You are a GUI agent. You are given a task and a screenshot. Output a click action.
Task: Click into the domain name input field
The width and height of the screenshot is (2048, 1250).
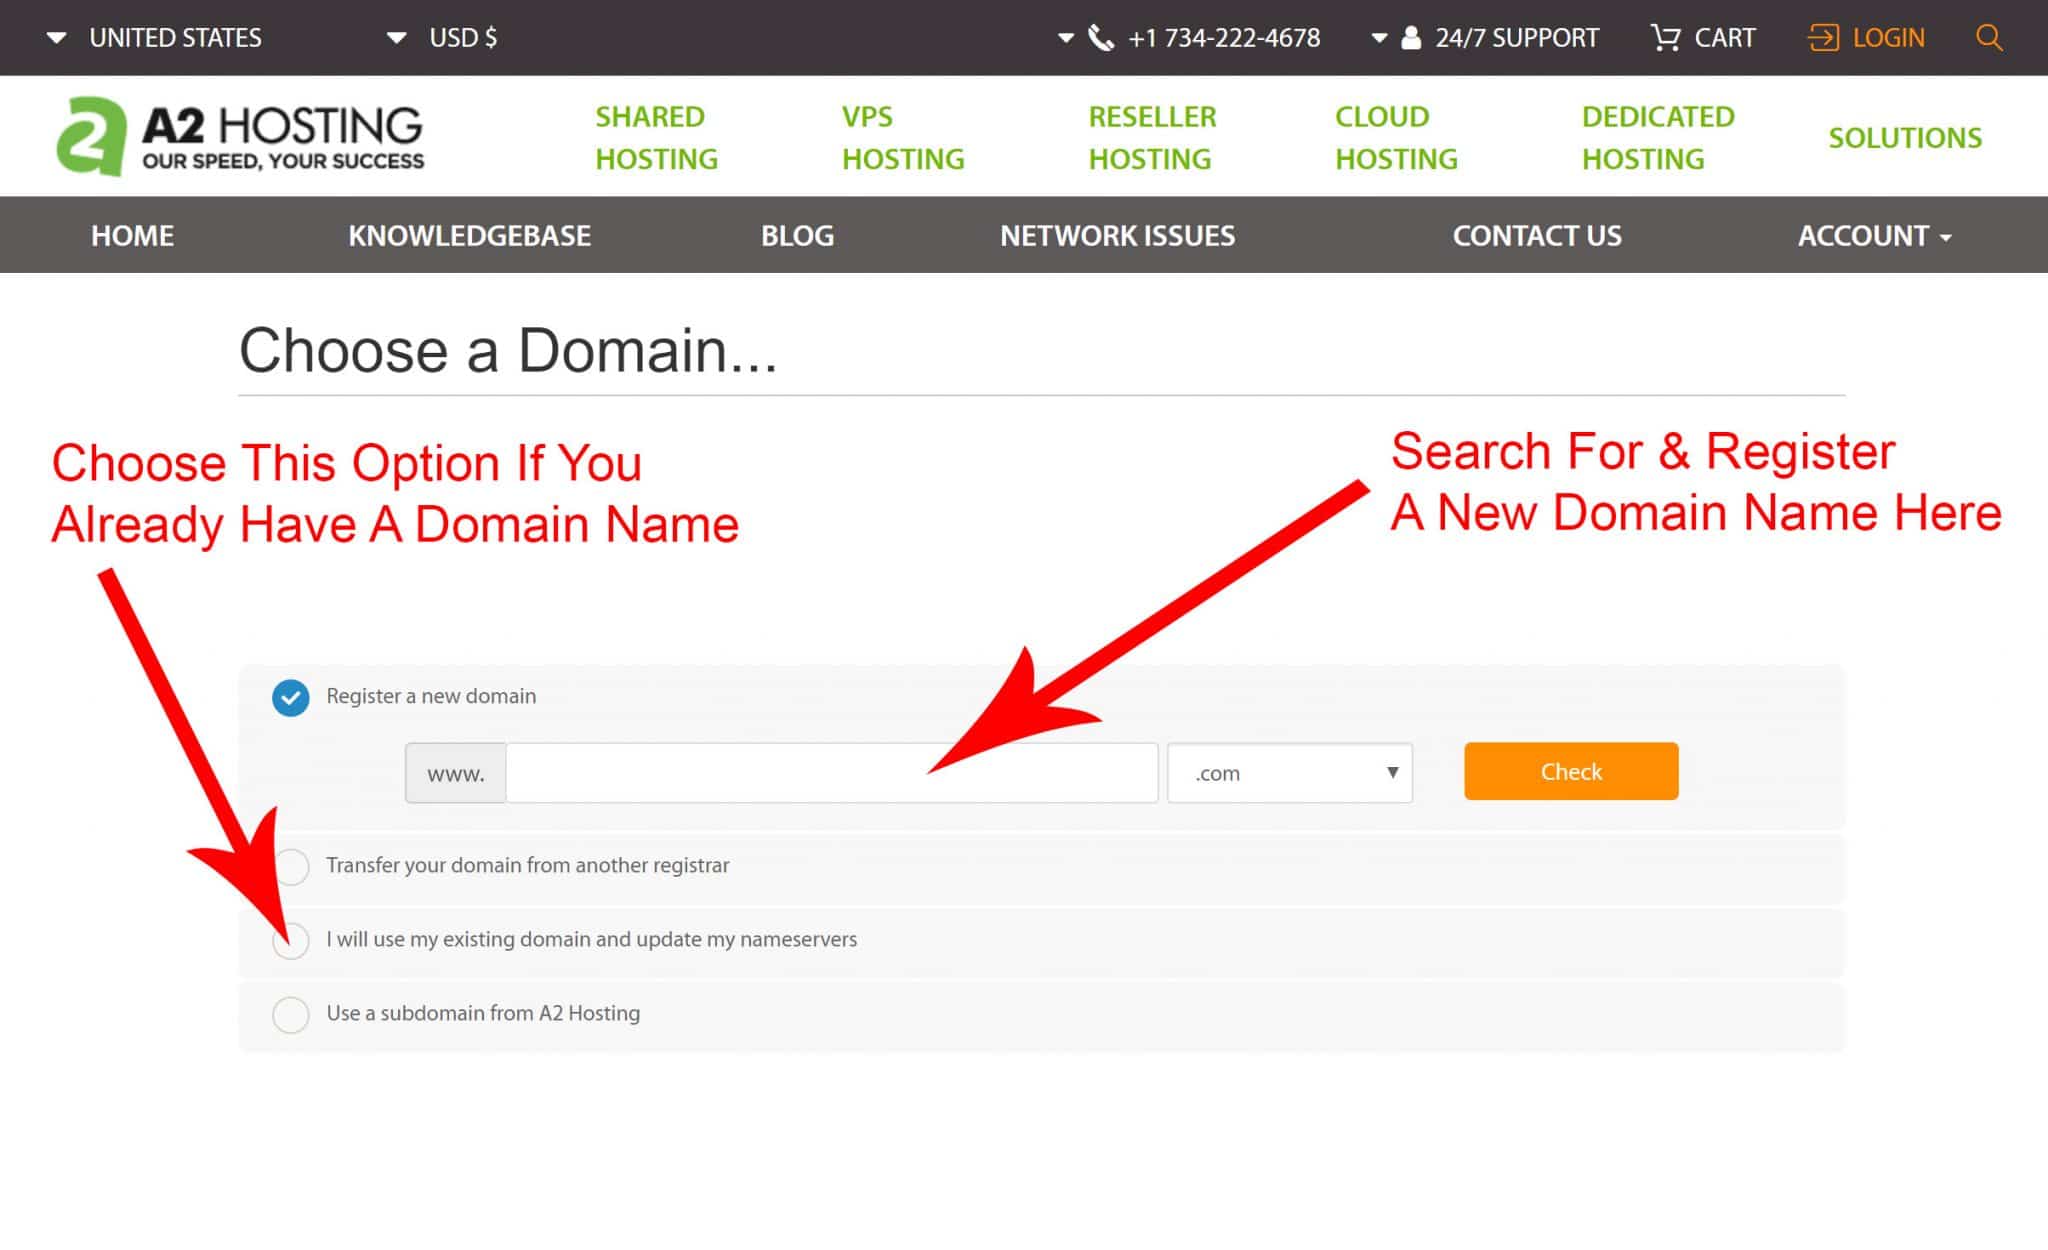pos(832,772)
